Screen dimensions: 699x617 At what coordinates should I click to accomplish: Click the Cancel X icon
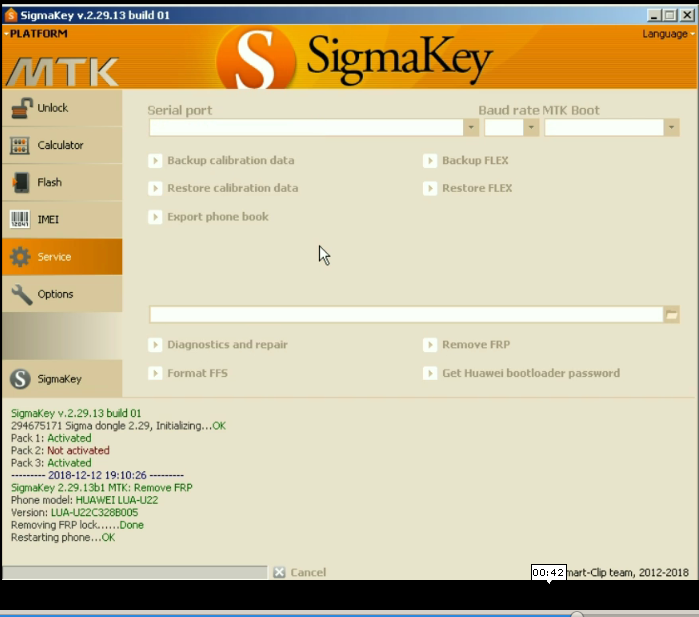pyautogui.click(x=279, y=572)
